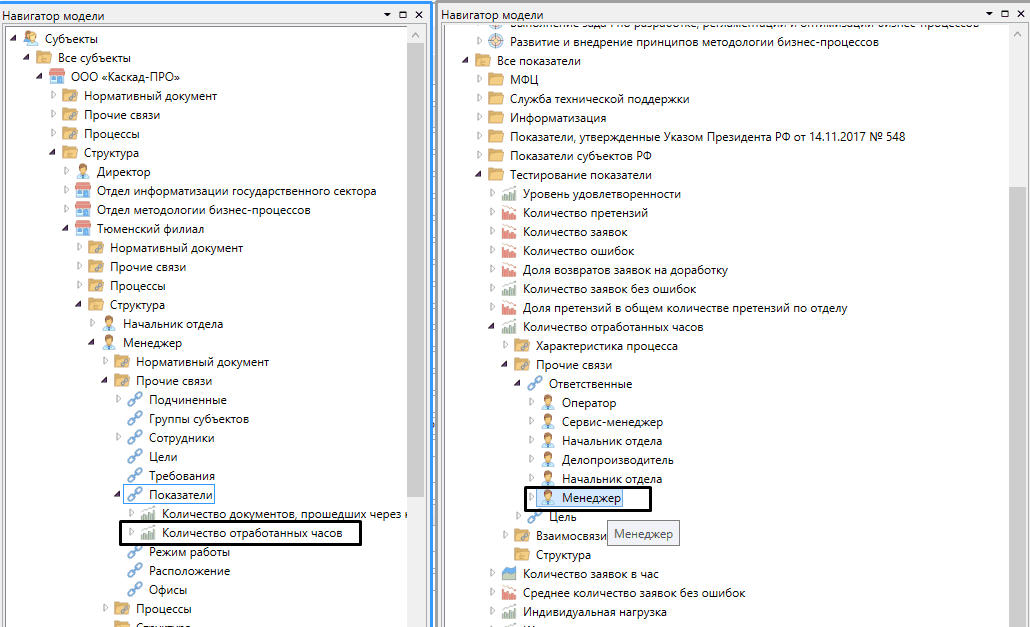Select Количество отработанных часов in right navigator
Screen dimensions: 1030x627
[x=613, y=327]
